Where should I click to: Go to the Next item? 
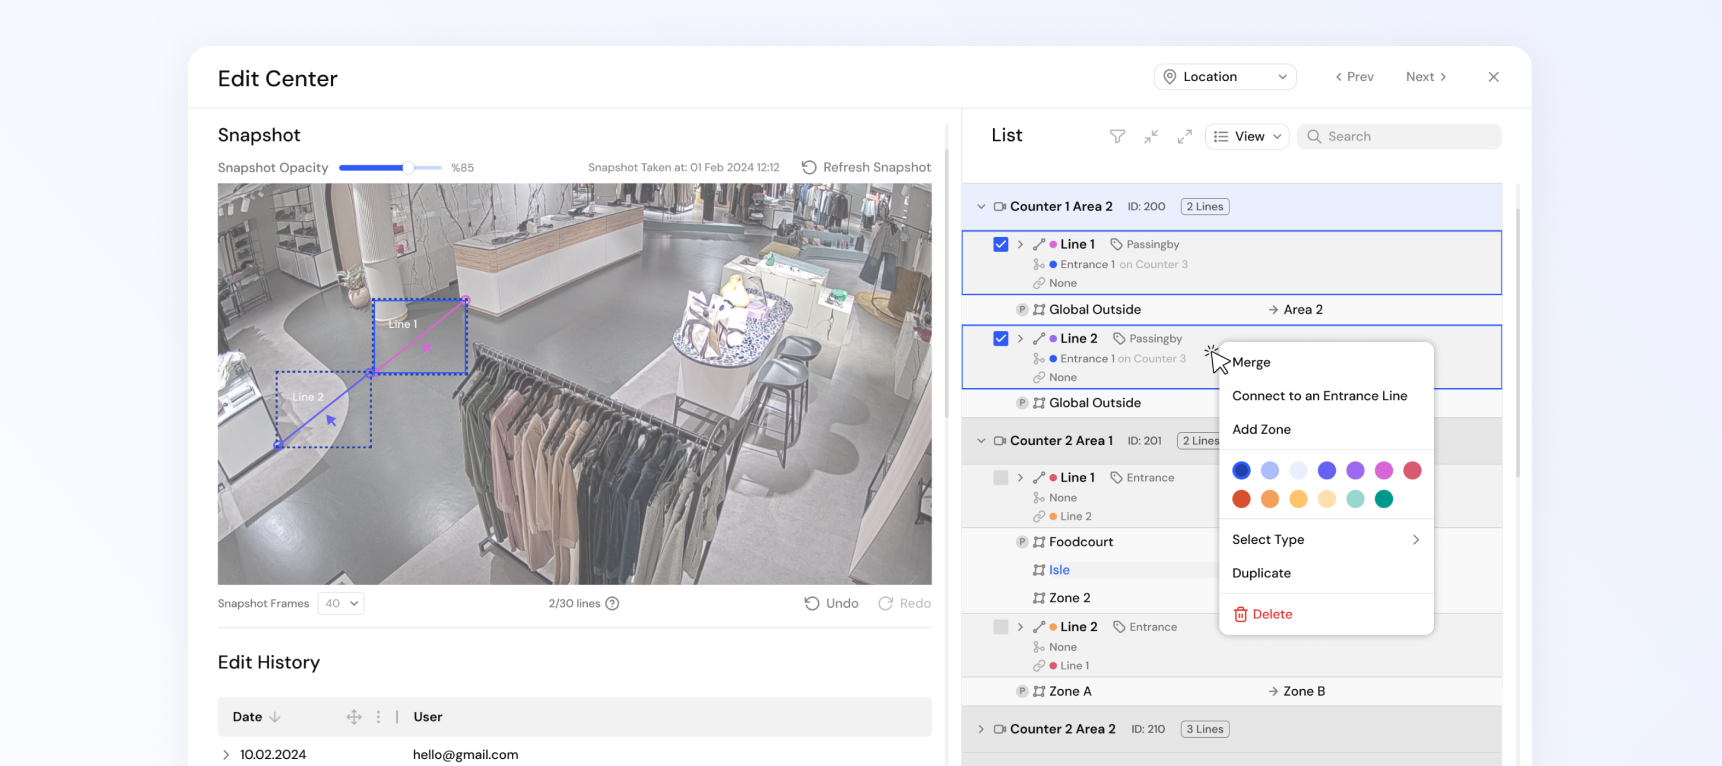coord(1426,77)
